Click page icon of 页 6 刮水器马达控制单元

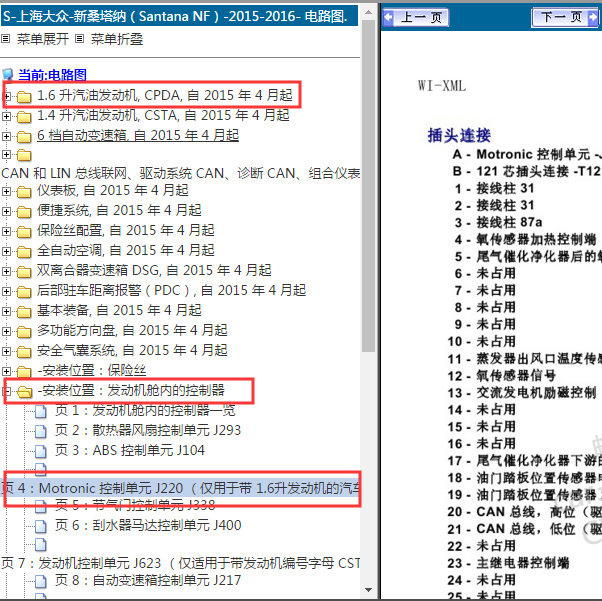(x=41, y=526)
